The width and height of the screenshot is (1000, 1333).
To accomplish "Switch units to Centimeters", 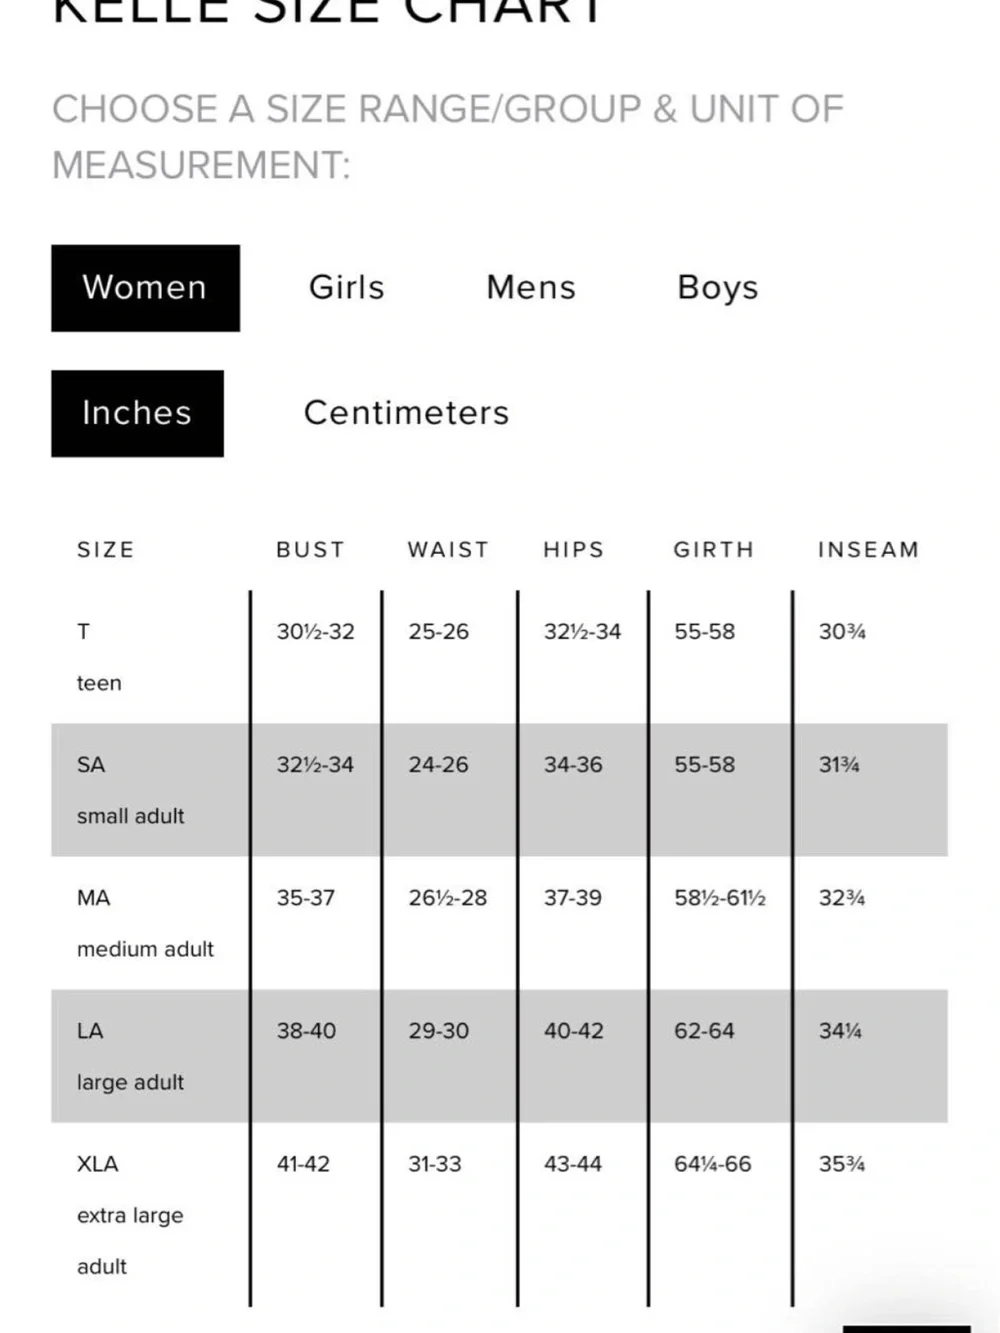I will 406,413.
